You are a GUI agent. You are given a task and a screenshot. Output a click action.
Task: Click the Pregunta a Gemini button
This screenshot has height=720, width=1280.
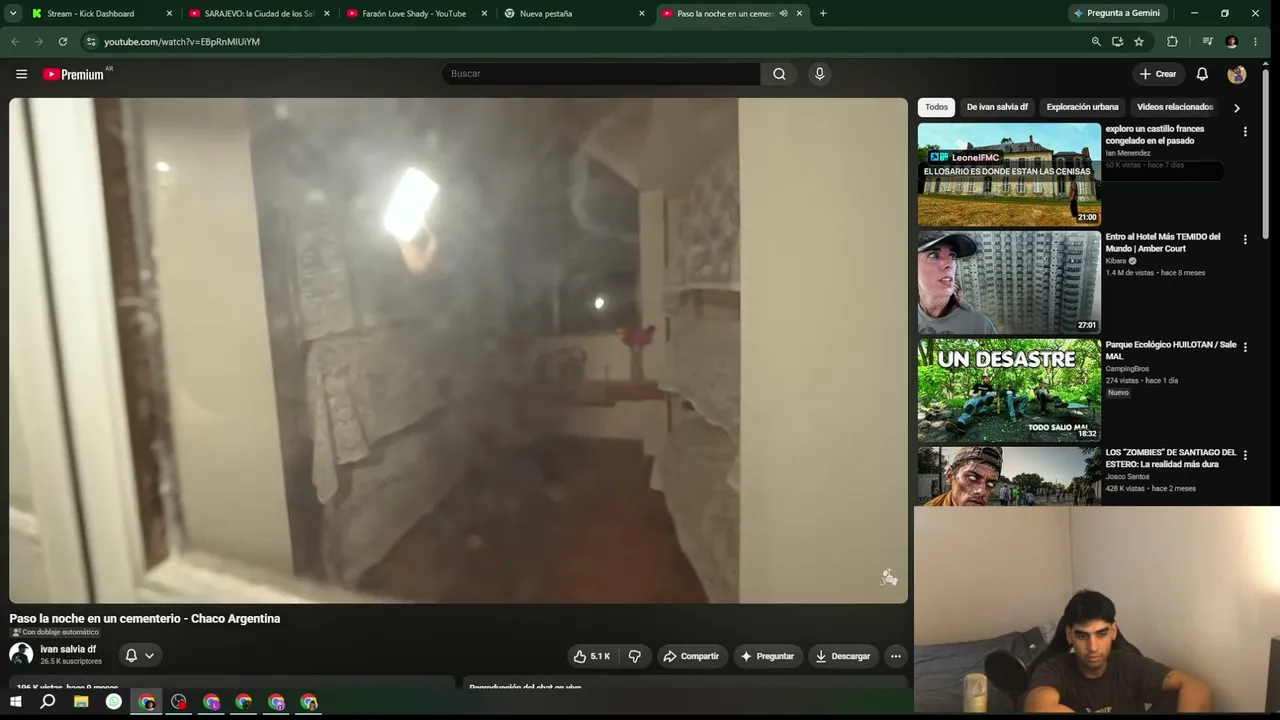click(1116, 13)
